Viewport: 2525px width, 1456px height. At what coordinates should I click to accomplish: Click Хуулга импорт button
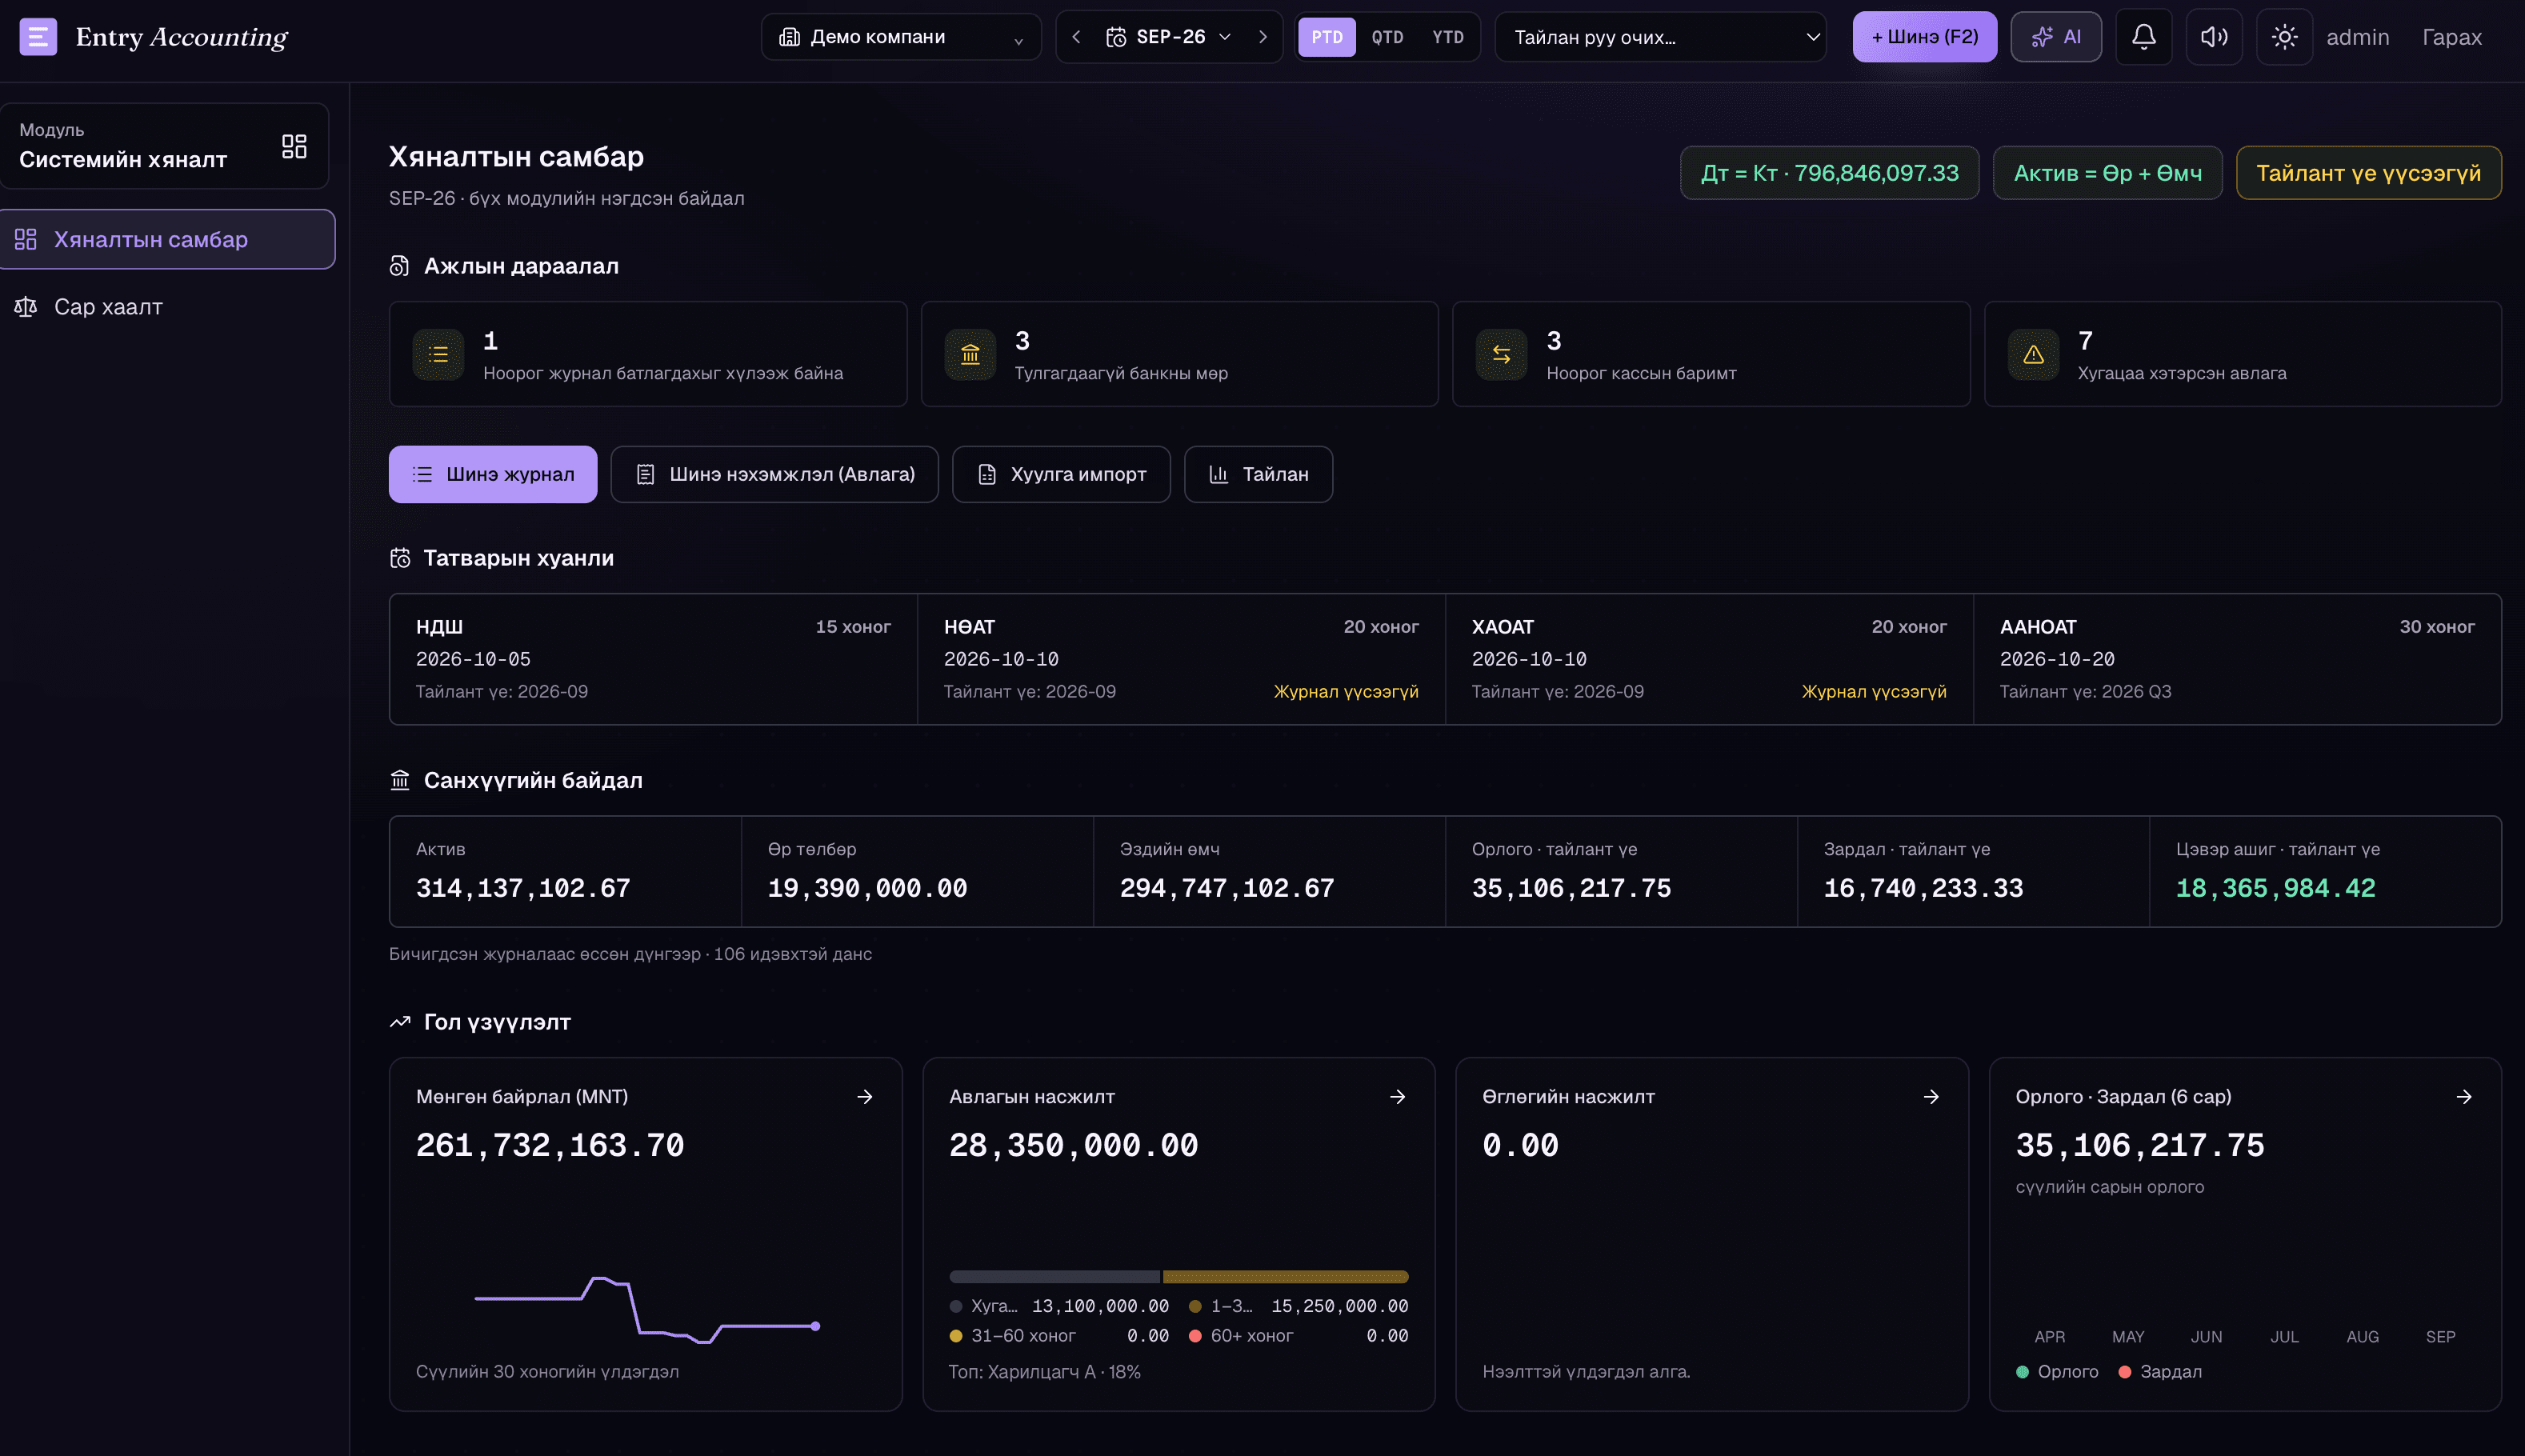1061,474
